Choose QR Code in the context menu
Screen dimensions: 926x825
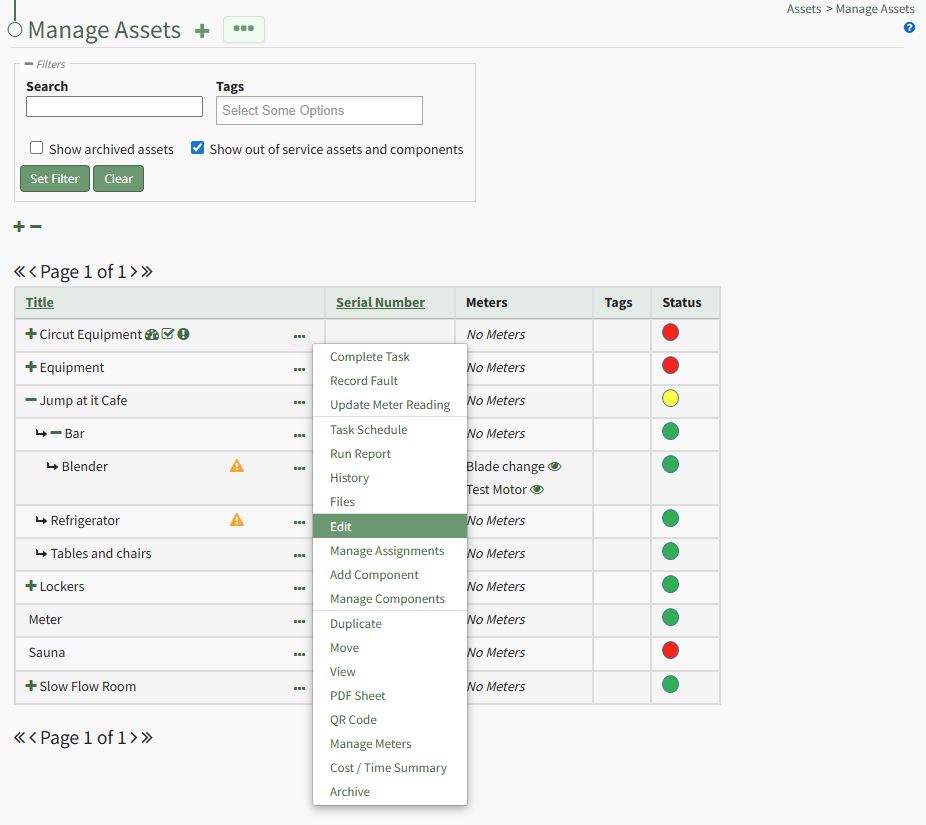pyautogui.click(x=353, y=720)
